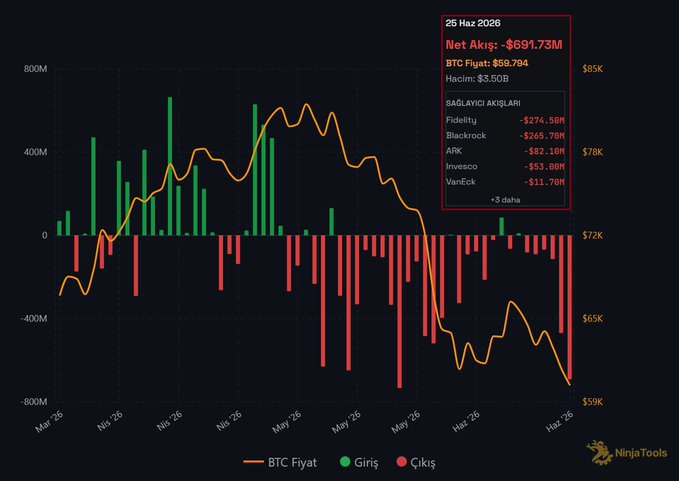Click the Invesco provider row
The height and width of the screenshot is (481, 679).
(x=505, y=167)
